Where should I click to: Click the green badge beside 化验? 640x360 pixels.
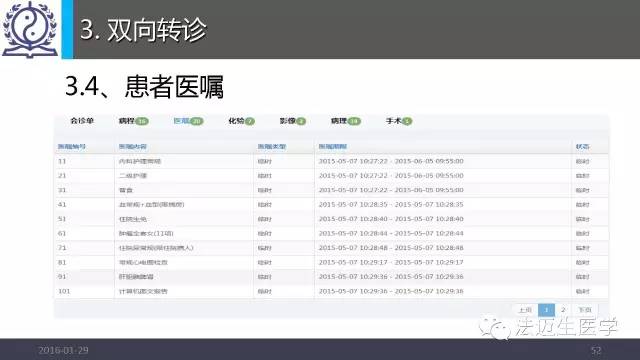click(x=250, y=121)
